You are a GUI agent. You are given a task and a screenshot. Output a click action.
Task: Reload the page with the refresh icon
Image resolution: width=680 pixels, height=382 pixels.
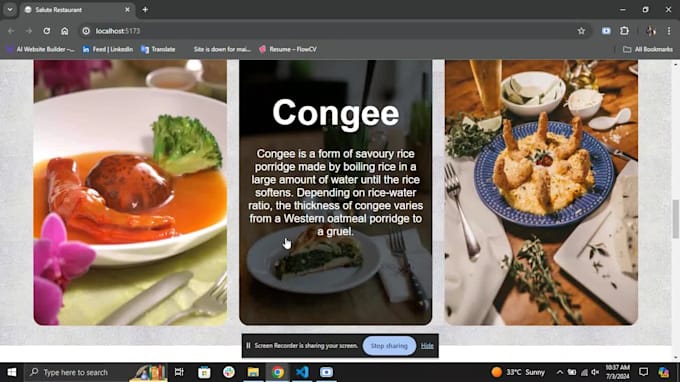(x=46, y=31)
